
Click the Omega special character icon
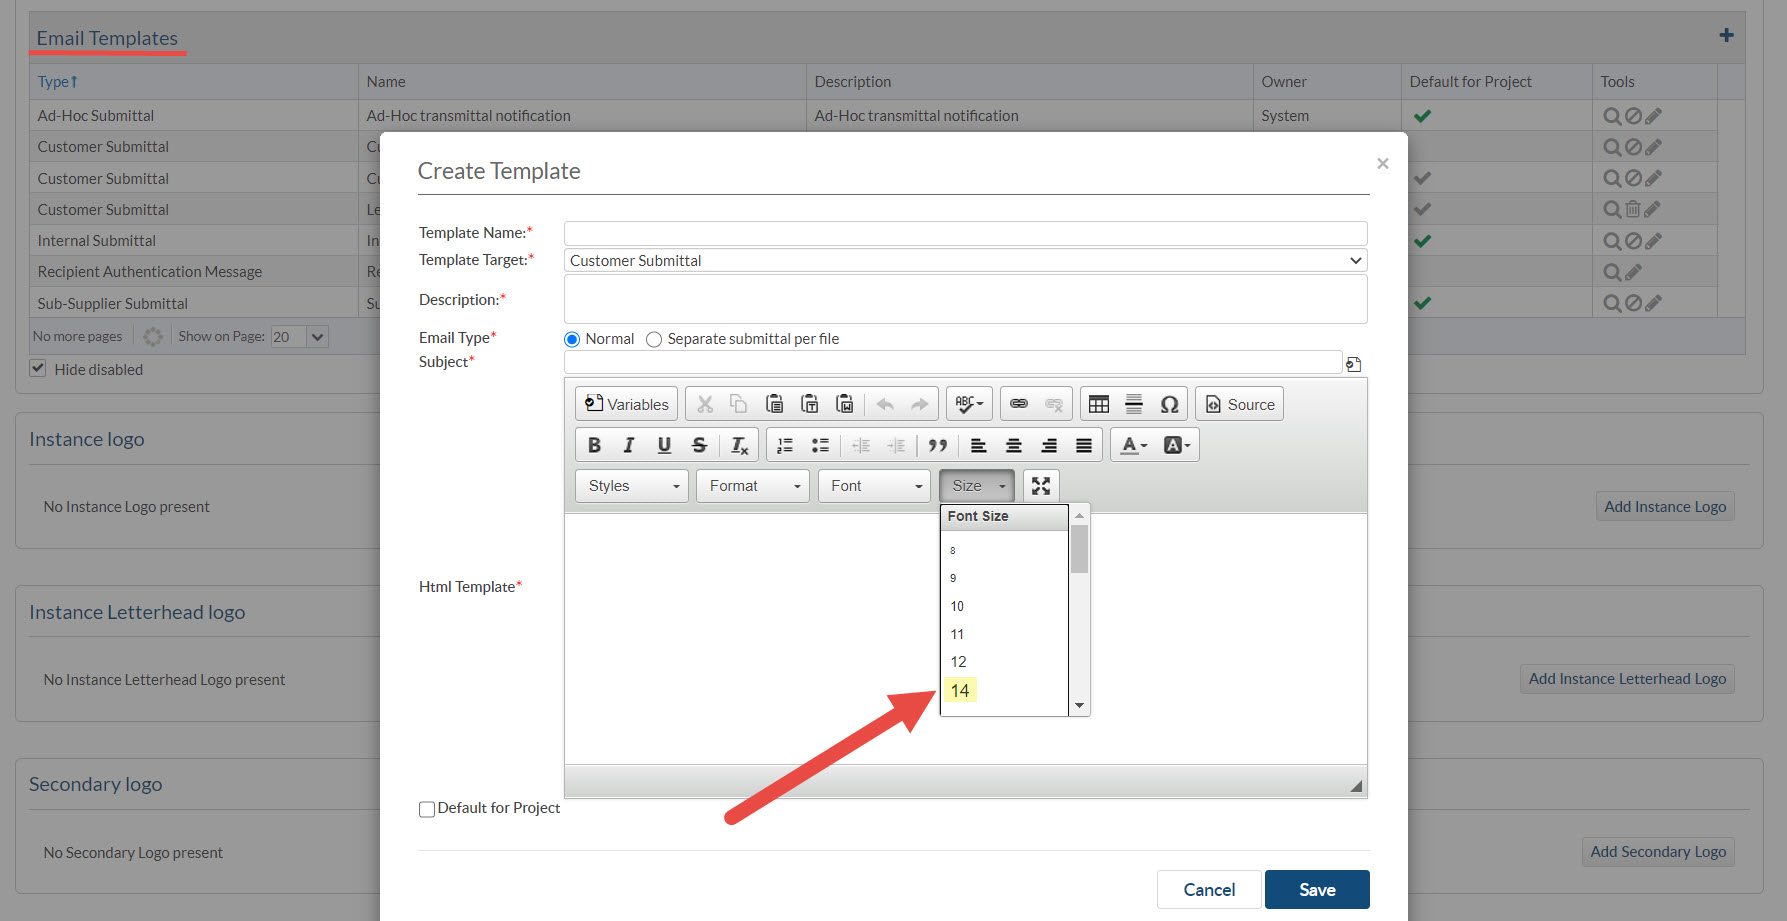point(1169,404)
